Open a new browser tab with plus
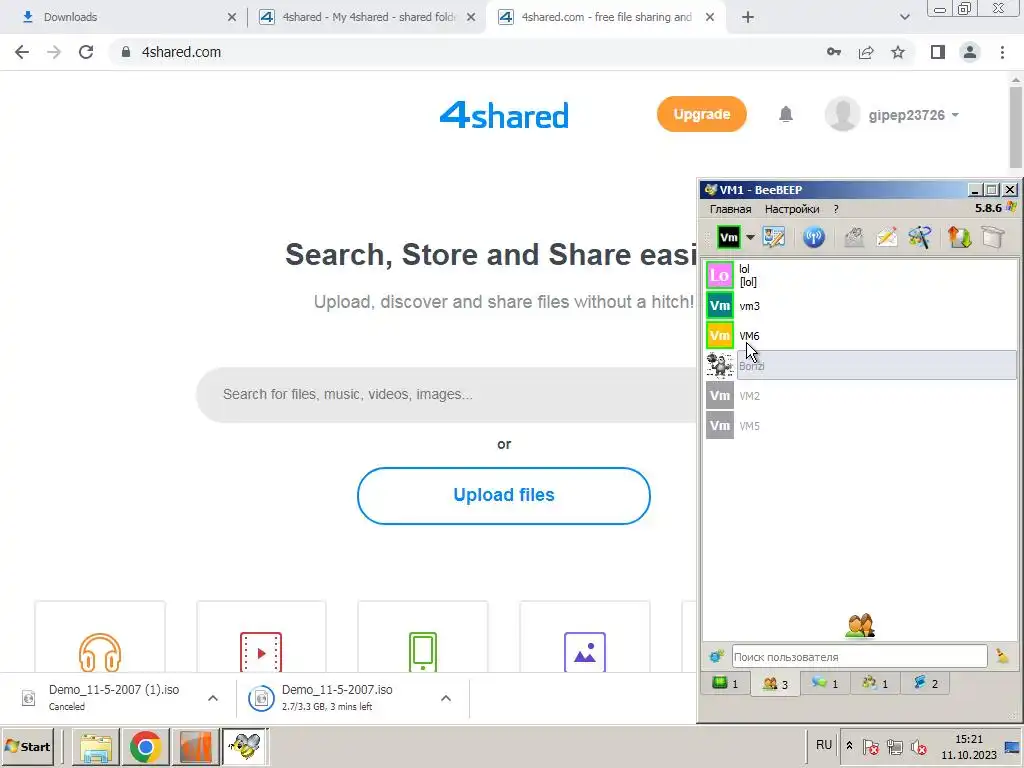This screenshot has height=768, width=1024. pos(748,18)
